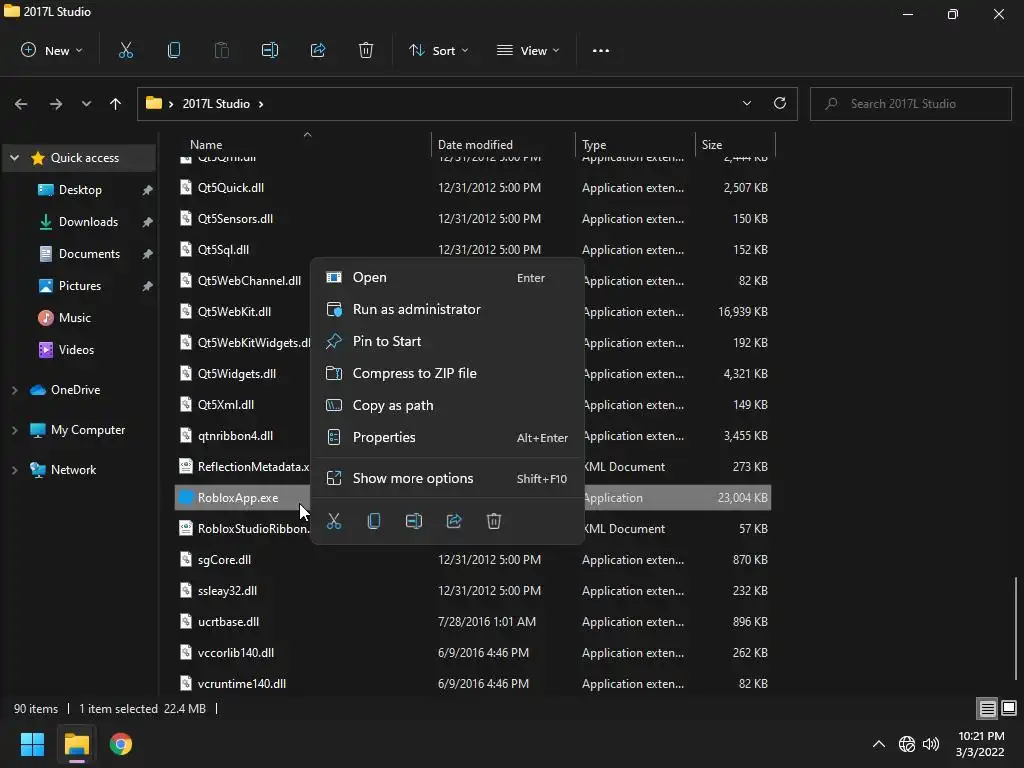The height and width of the screenshot is (768, 1024).
Task: Switch to the details view layout icon
Action: click(x=987, y=708)
